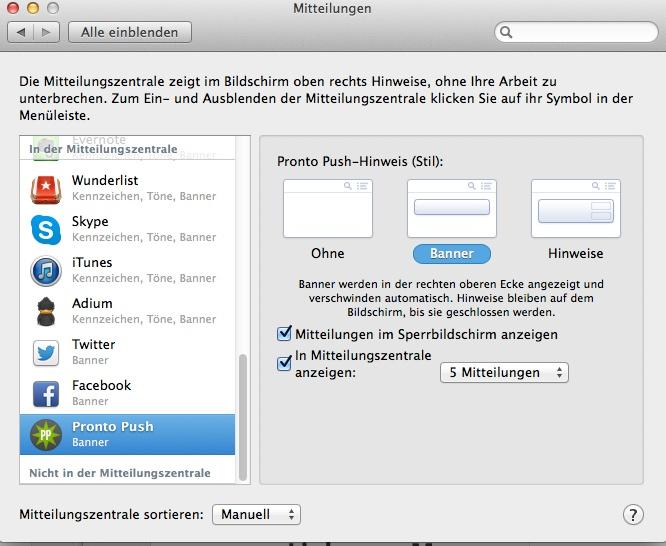Select the iTunes row name
The image size is (666, 546).
(x=92, y=262)
